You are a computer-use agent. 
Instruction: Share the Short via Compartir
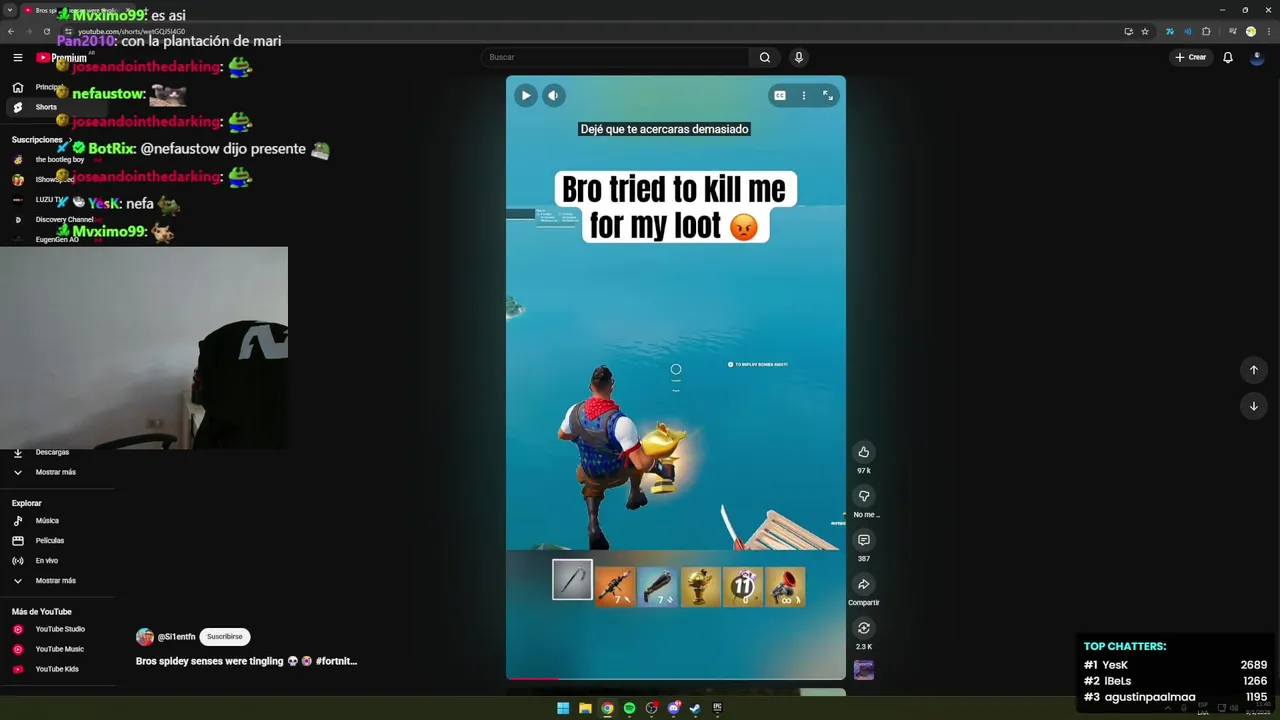[864, 584]
